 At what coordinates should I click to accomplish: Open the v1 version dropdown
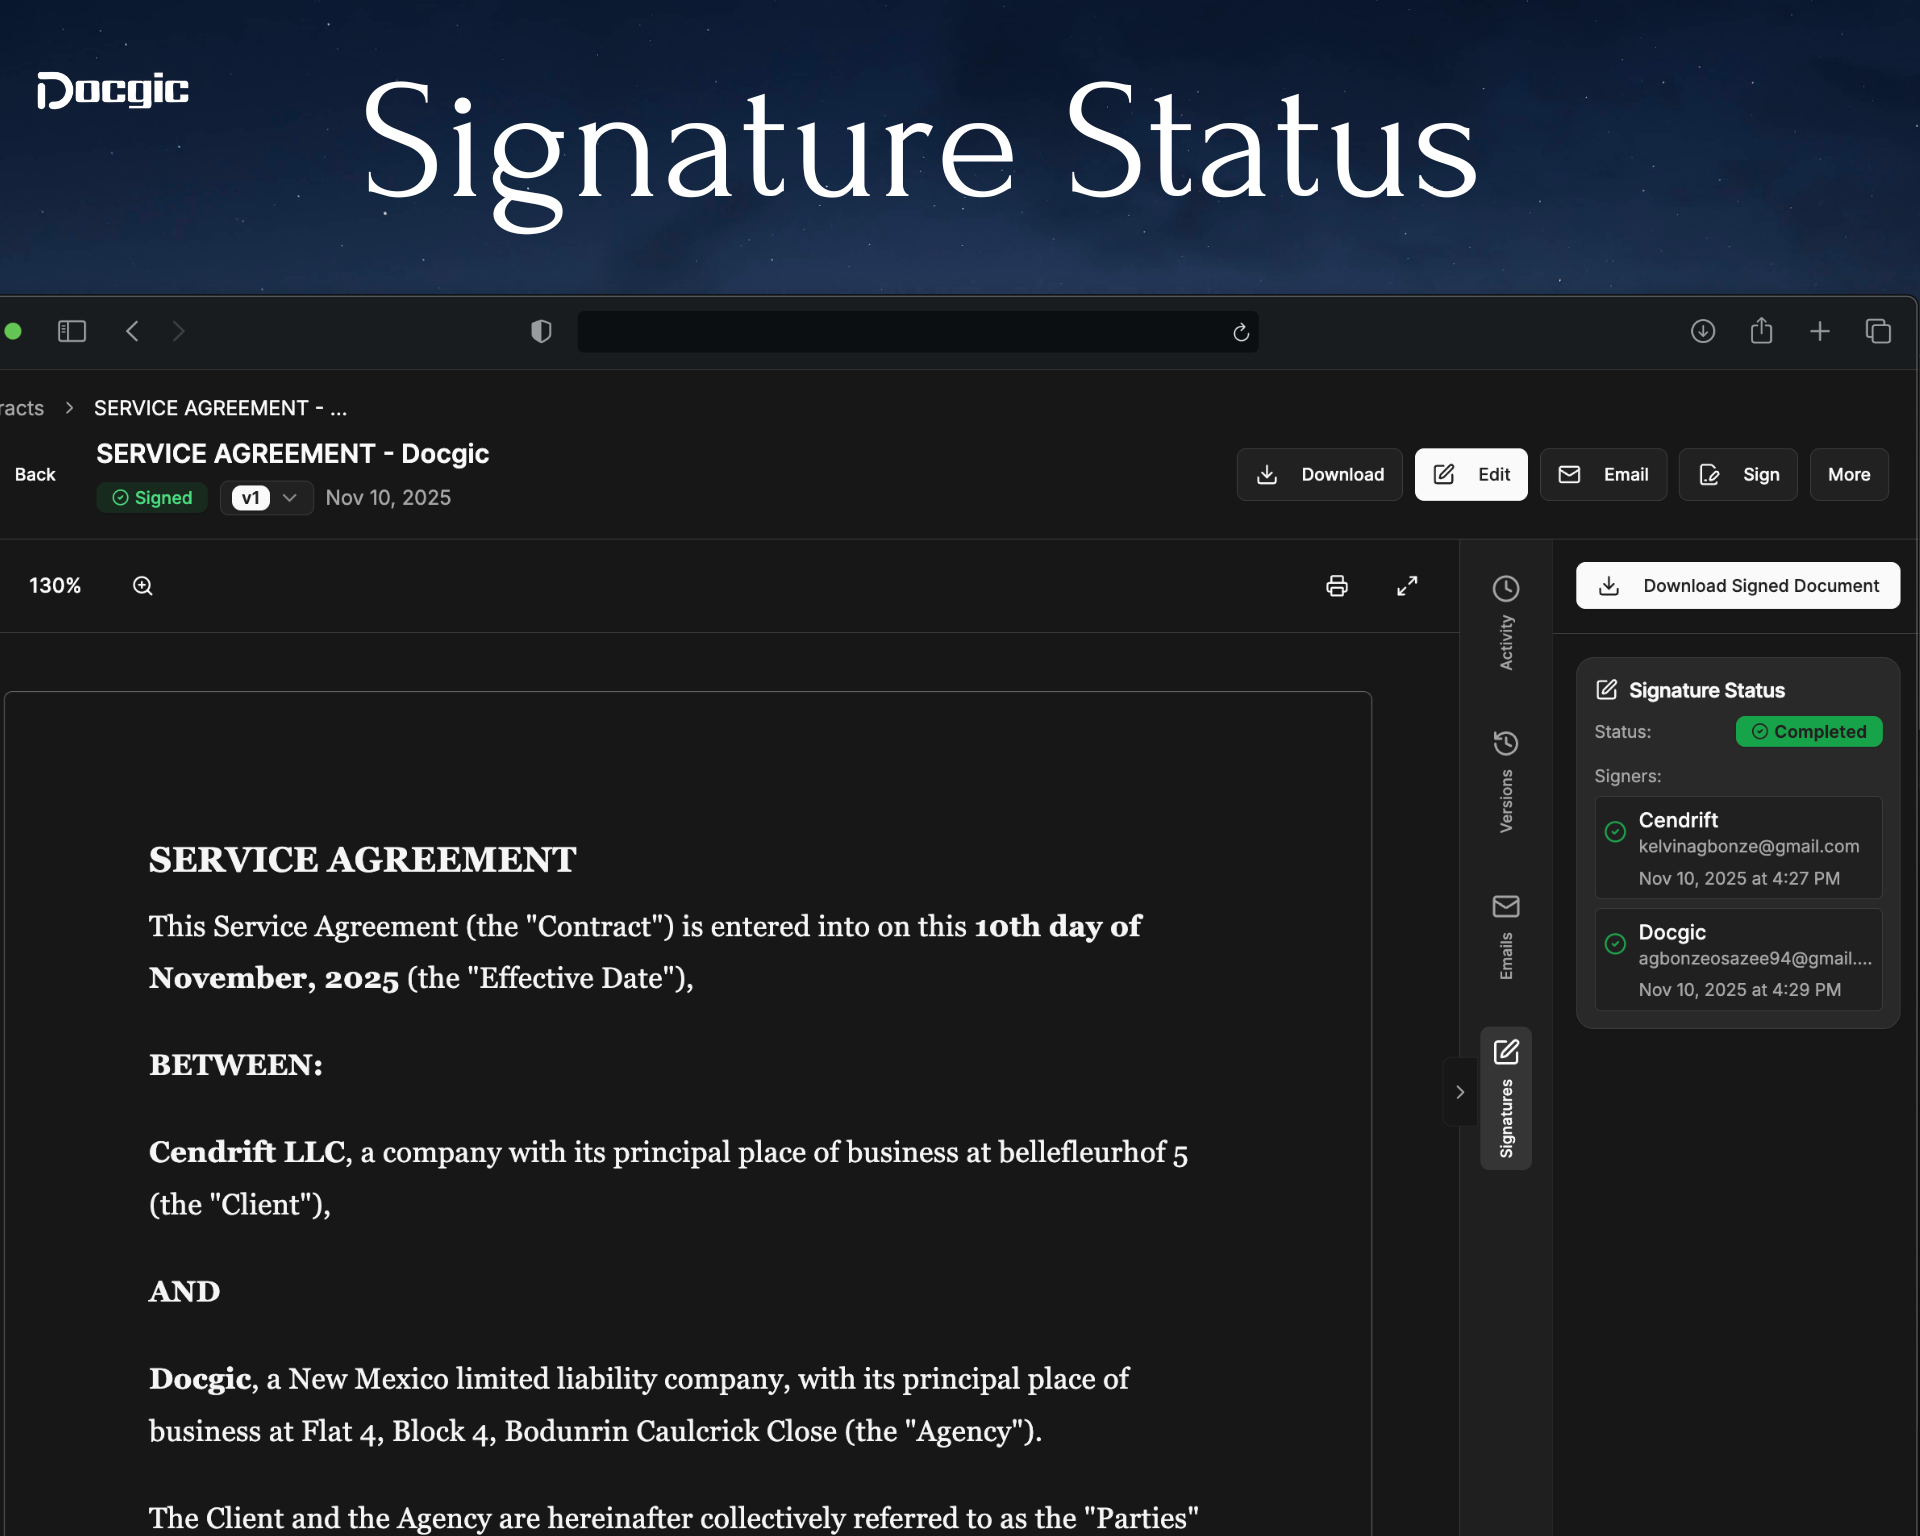(266, 498)
